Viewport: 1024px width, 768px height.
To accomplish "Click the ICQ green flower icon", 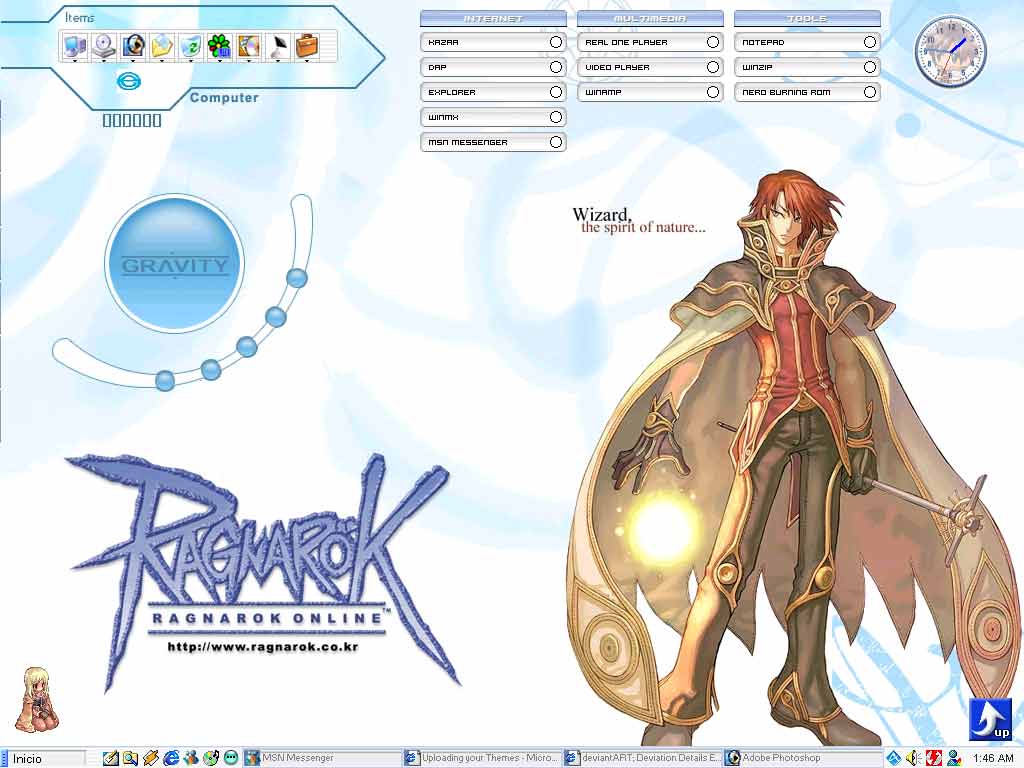I will point(219,46).
